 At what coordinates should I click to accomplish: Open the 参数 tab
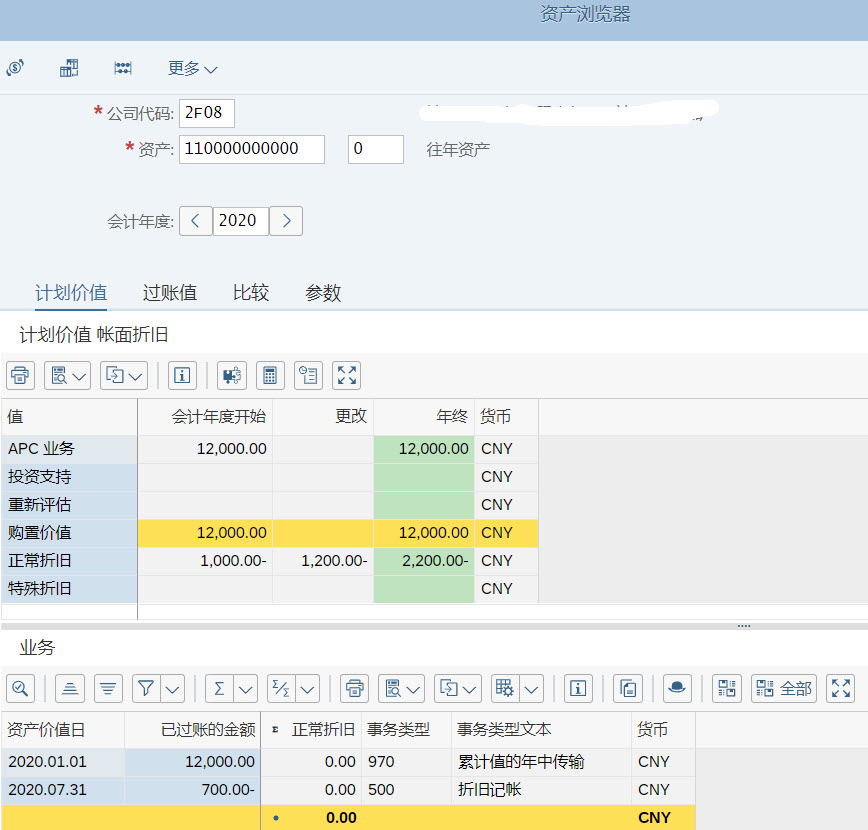(x=322, y=293)
